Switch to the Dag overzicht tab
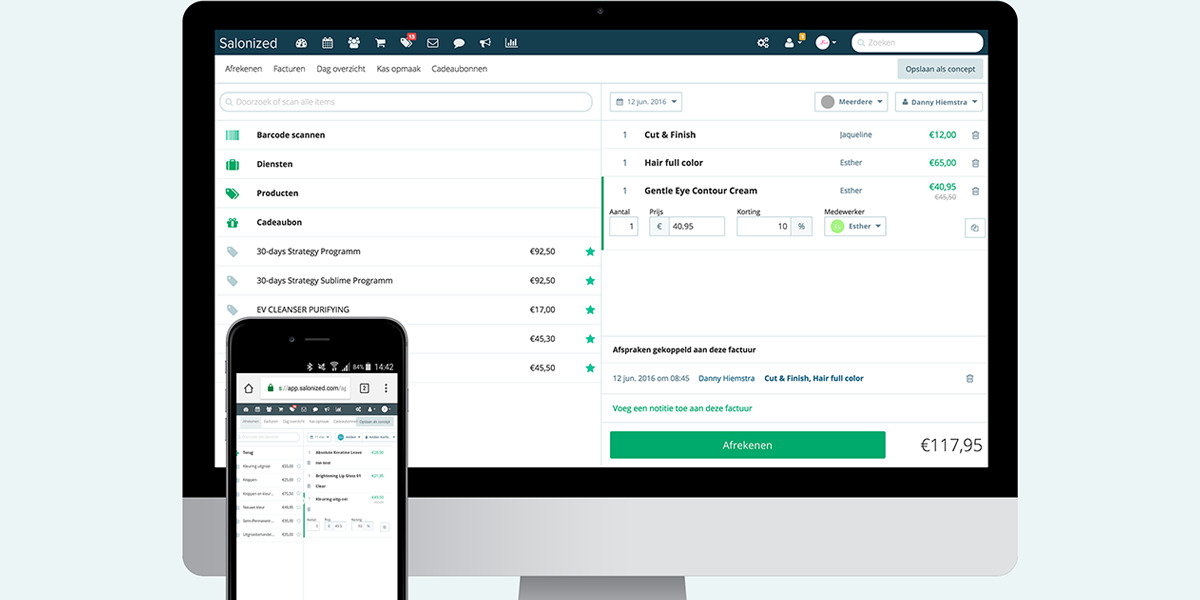The image size is (1200, 600). click(x=341, y=69)
